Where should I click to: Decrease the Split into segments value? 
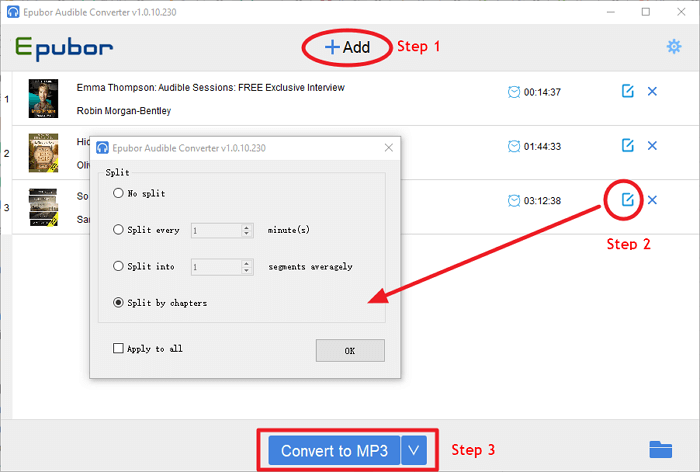(247, 271)
